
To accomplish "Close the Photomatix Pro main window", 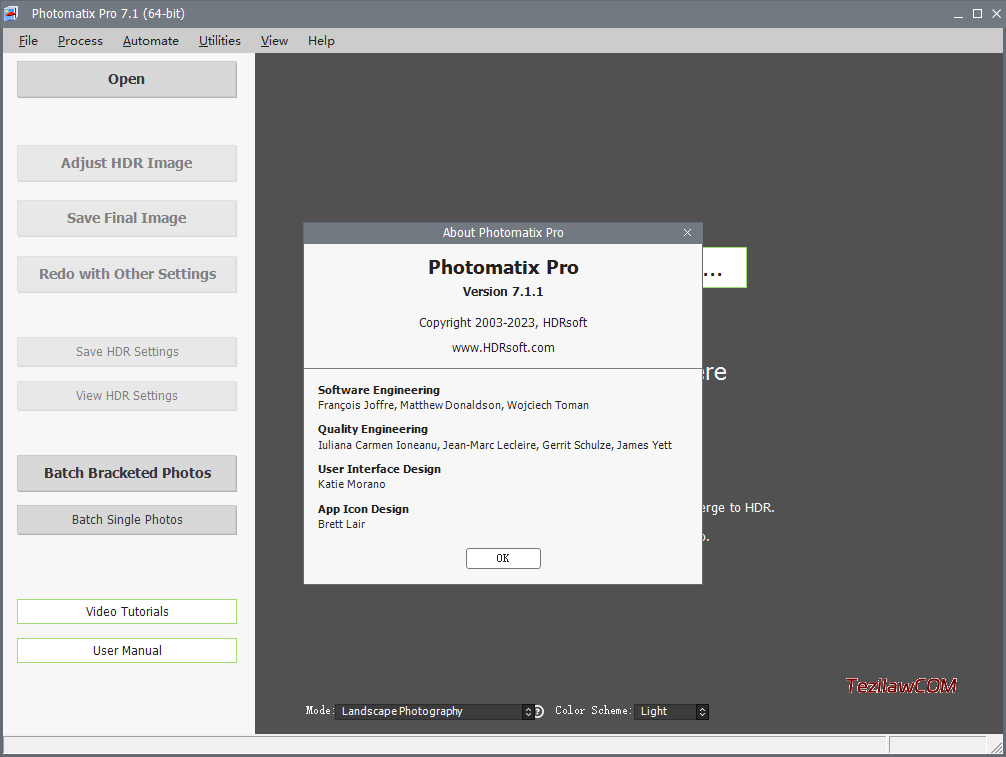I will (996, 13).
